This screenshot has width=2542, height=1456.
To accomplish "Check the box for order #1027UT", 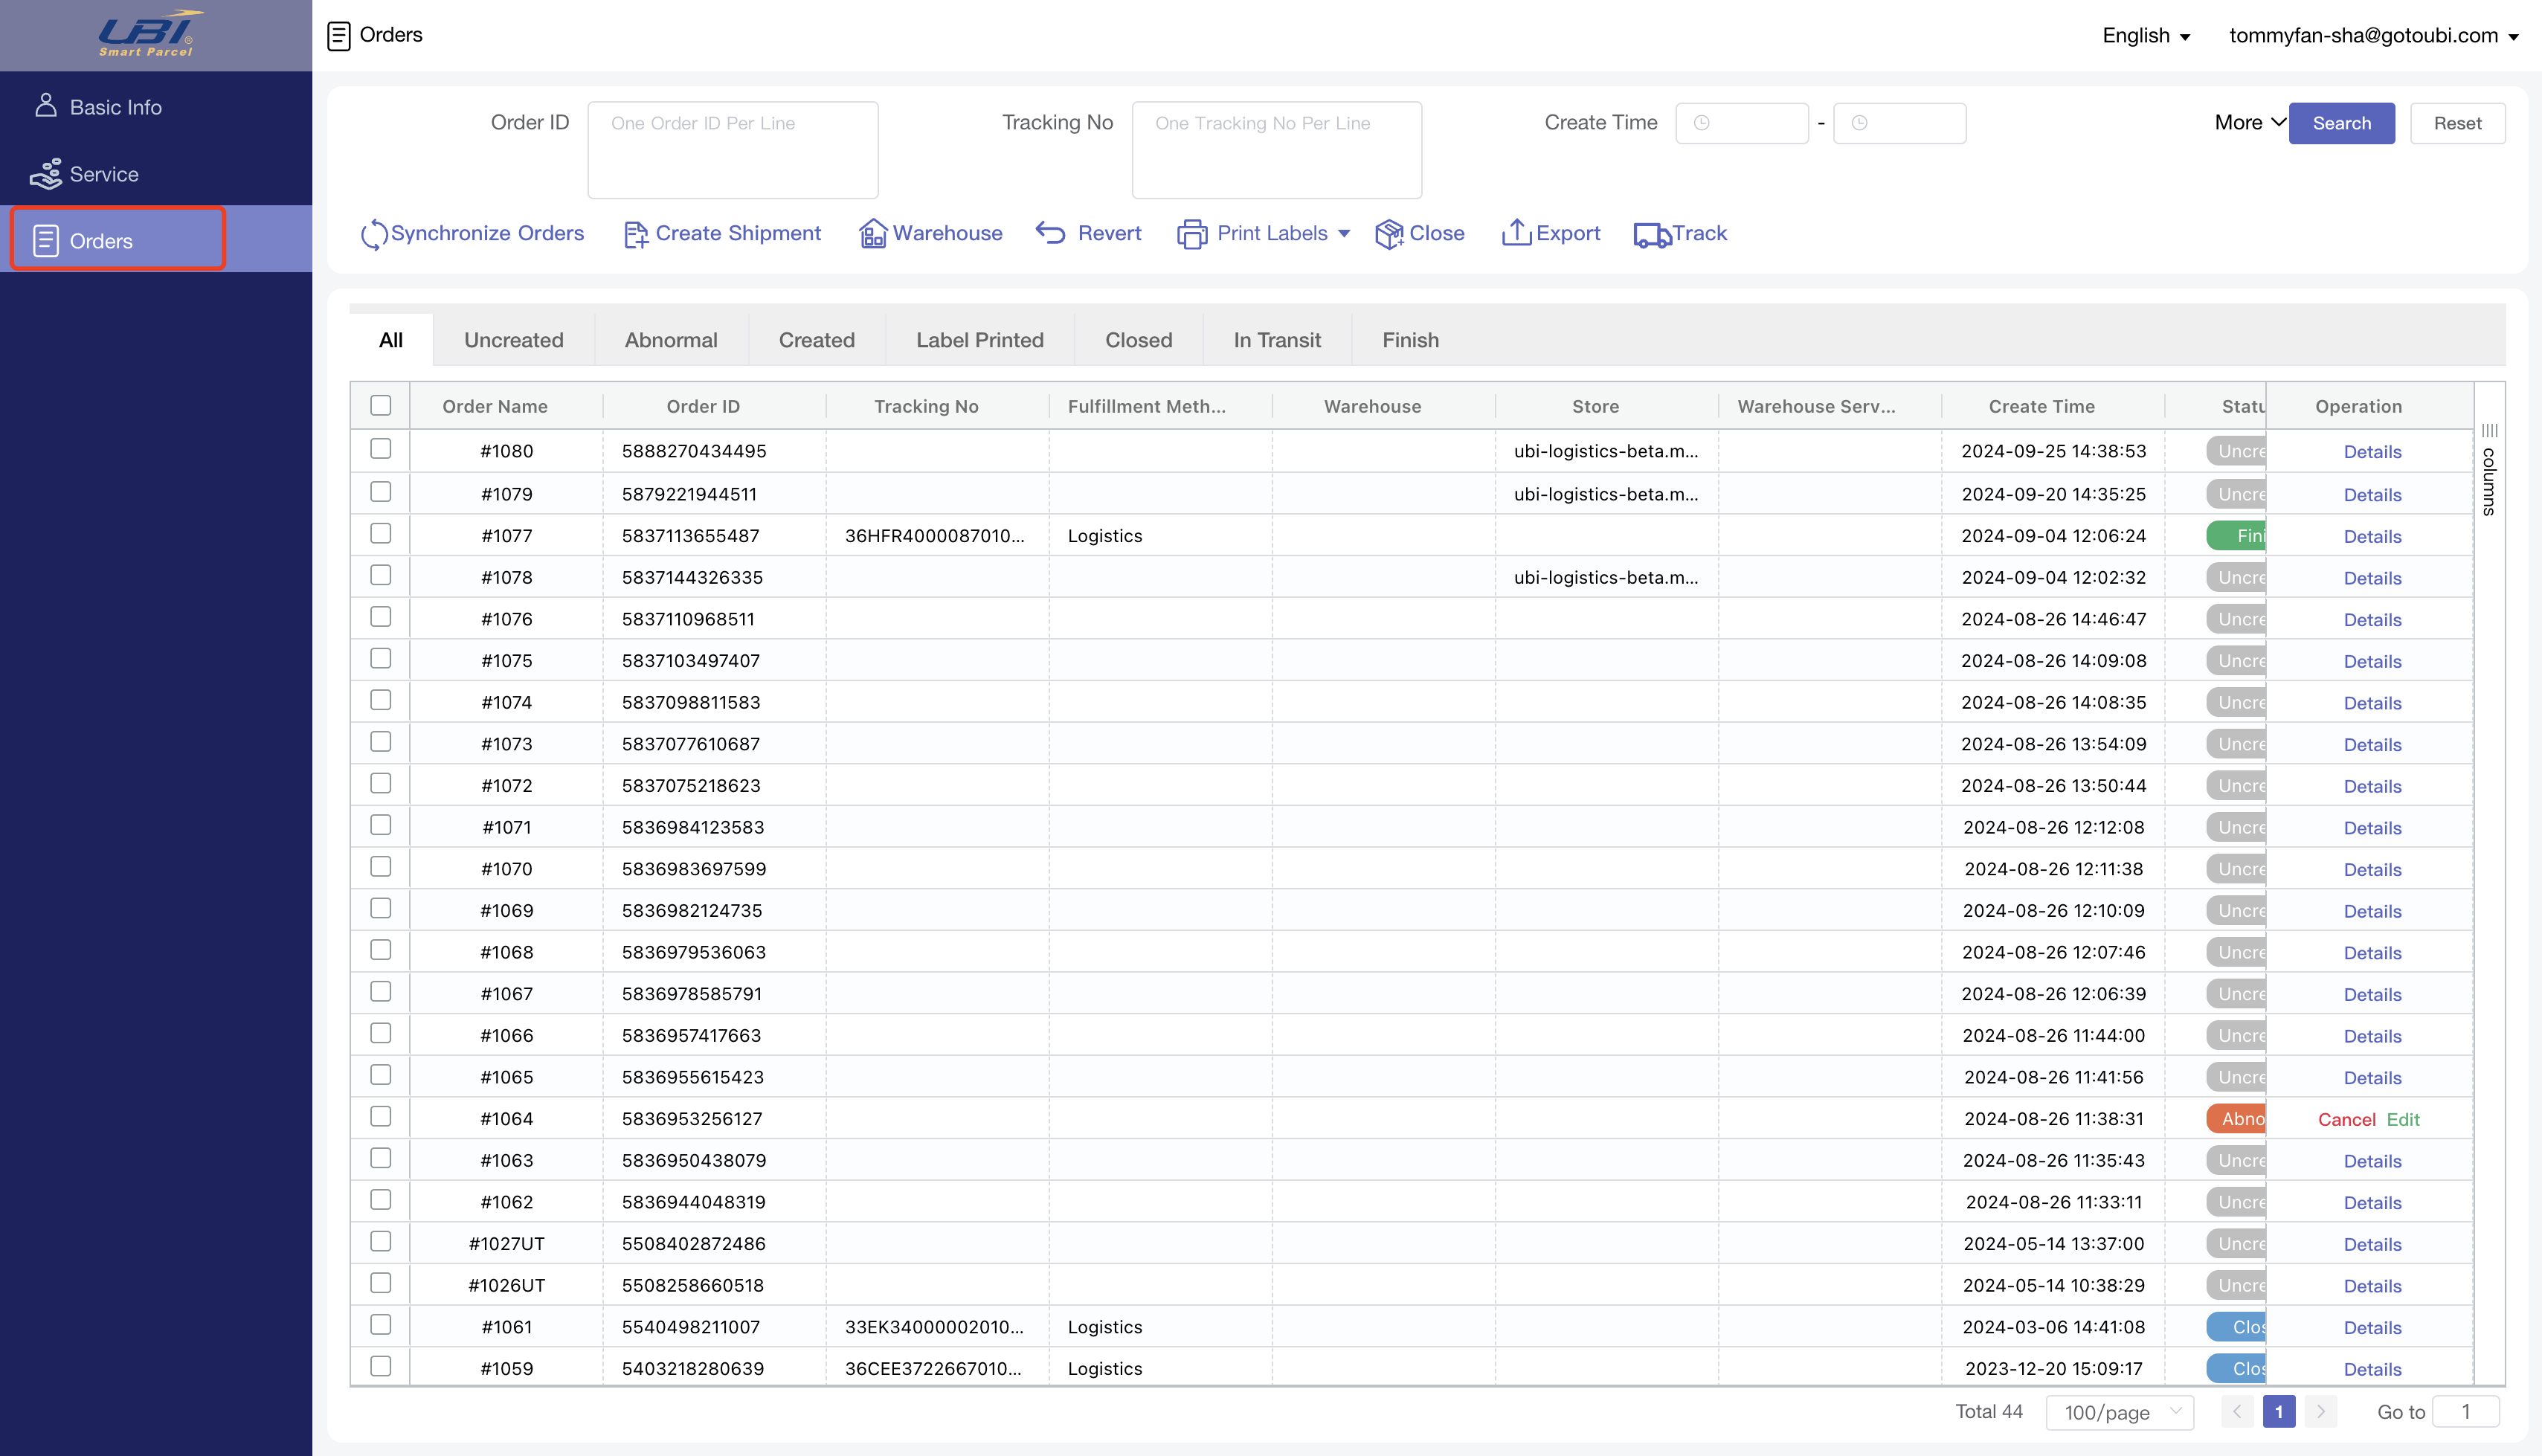I will tap(380, 1242).
